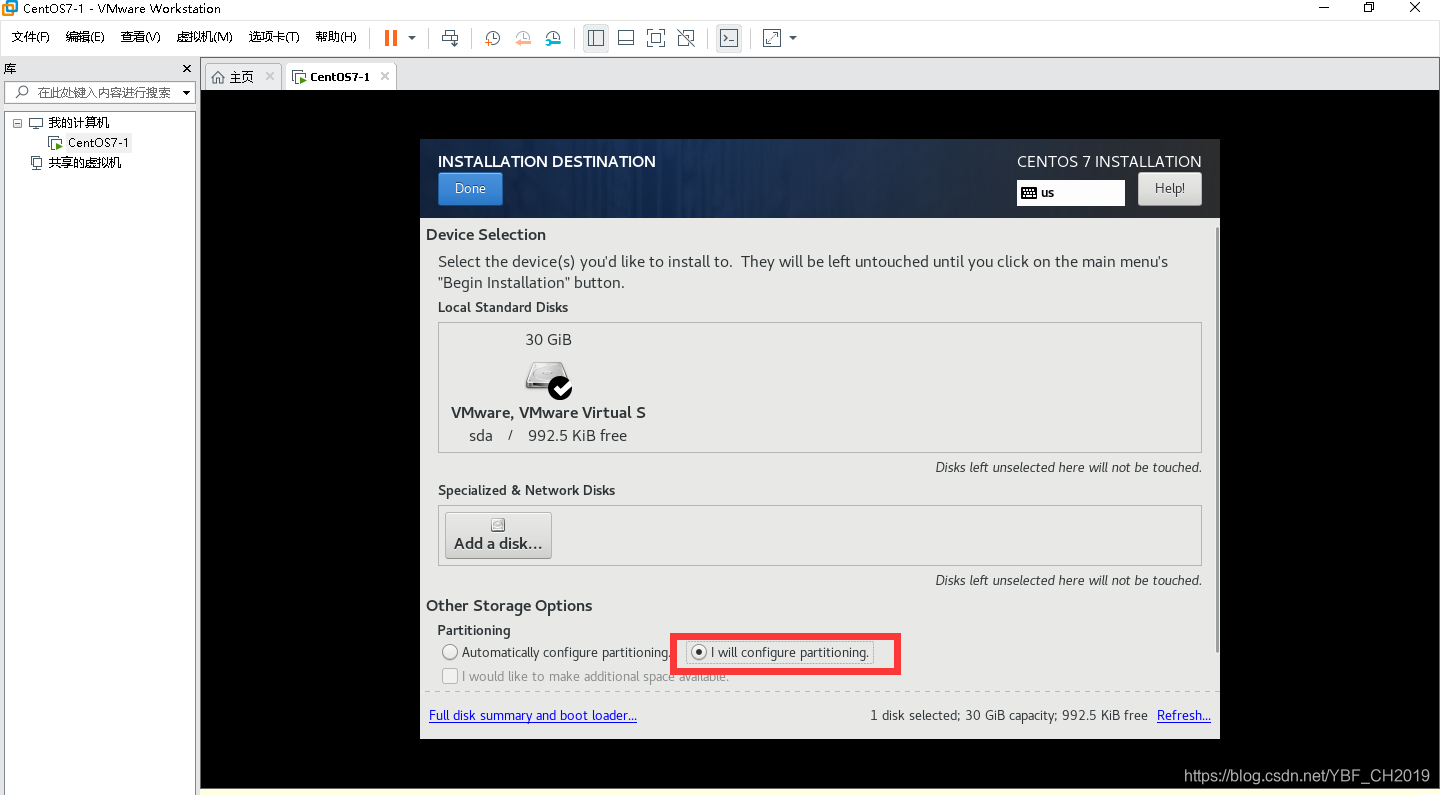Viewport: 1440px width, 795px height.
Task: Select 共享的虚拟机 in the library
Action: [85, 163]
